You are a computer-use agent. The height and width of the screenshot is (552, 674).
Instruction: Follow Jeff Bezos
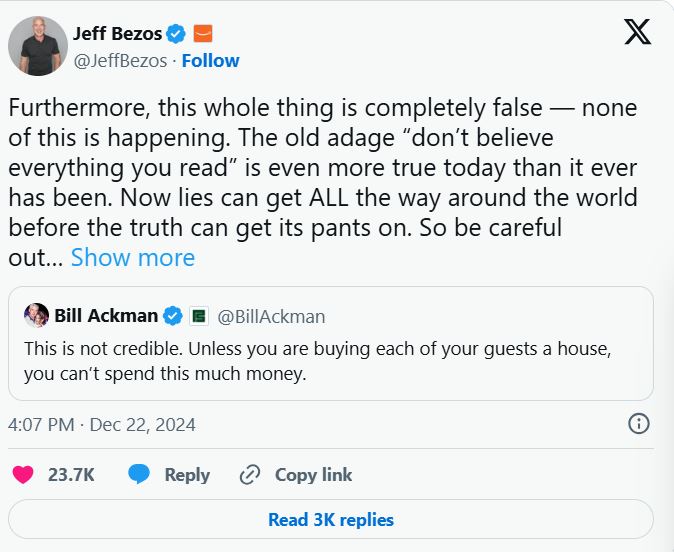coord(210,60)
